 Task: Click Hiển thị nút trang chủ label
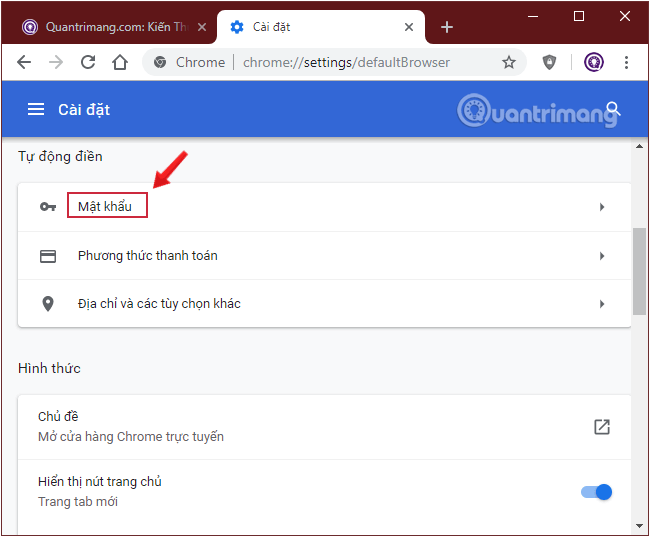click(99, 481)
